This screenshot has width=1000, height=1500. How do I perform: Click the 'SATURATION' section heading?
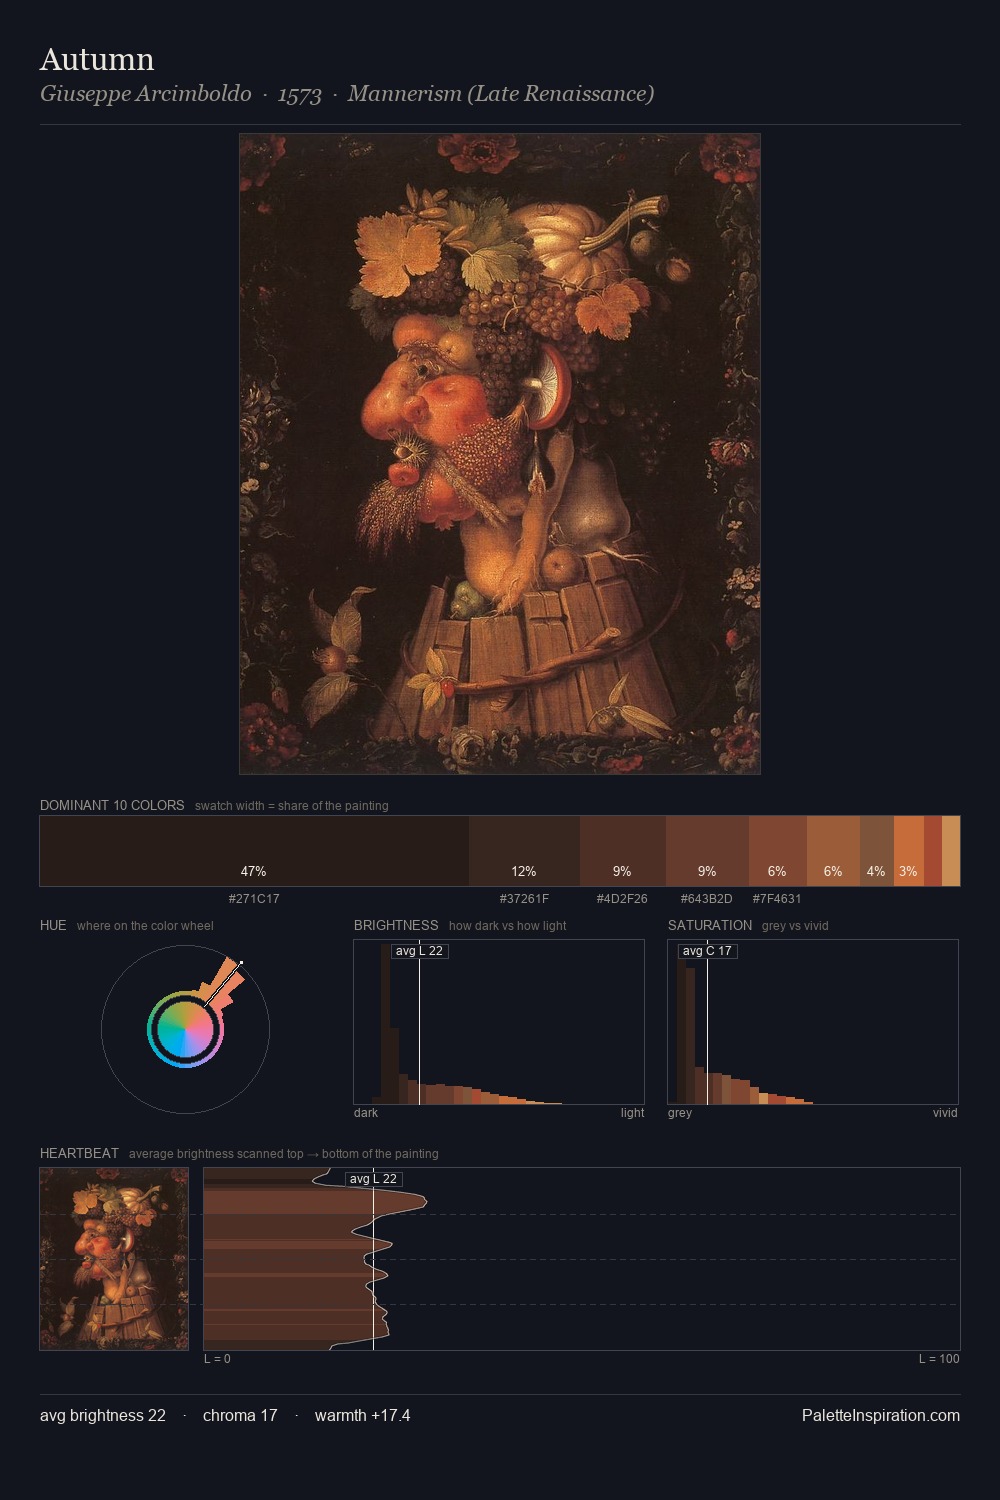tap(710, 925)
